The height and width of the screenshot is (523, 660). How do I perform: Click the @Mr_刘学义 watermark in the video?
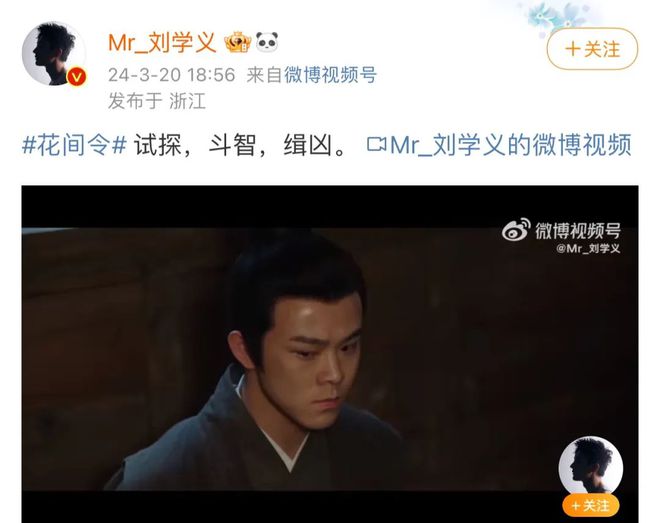(588, 248)
